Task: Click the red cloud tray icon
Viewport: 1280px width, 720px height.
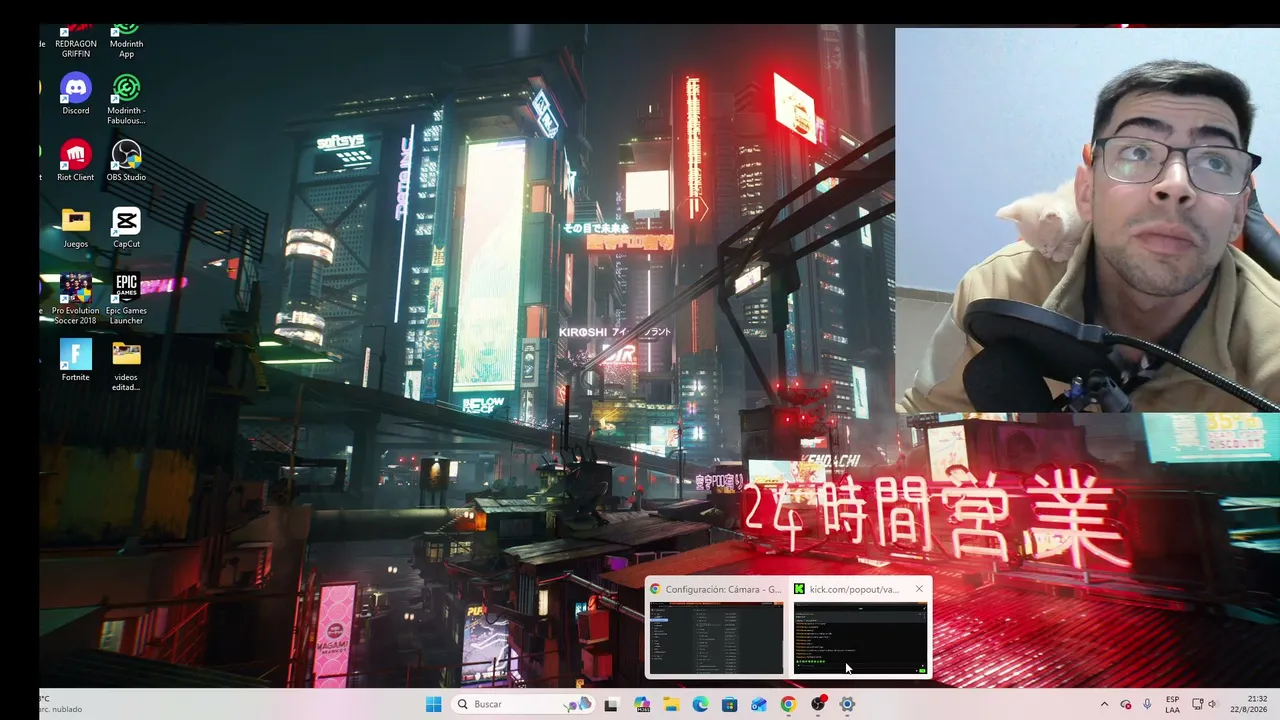Action: point(1125,704)
